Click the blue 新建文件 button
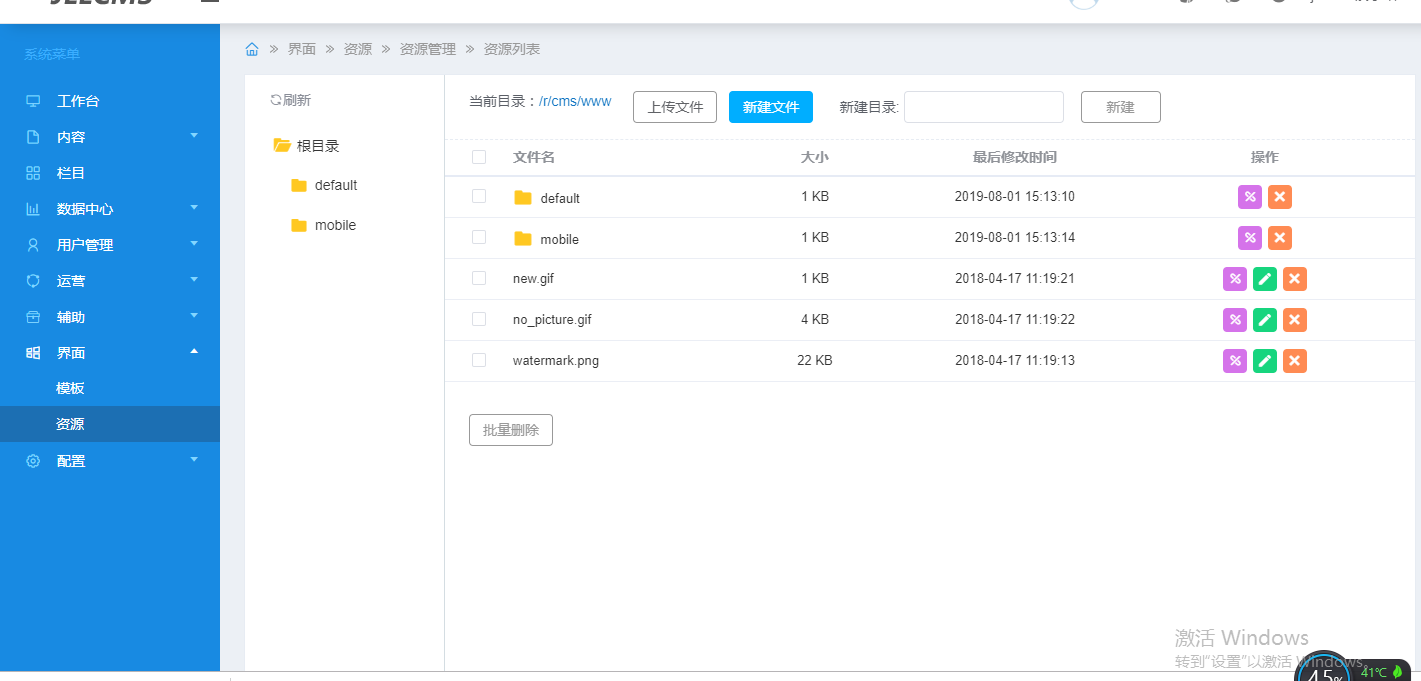 pos(771,107)
